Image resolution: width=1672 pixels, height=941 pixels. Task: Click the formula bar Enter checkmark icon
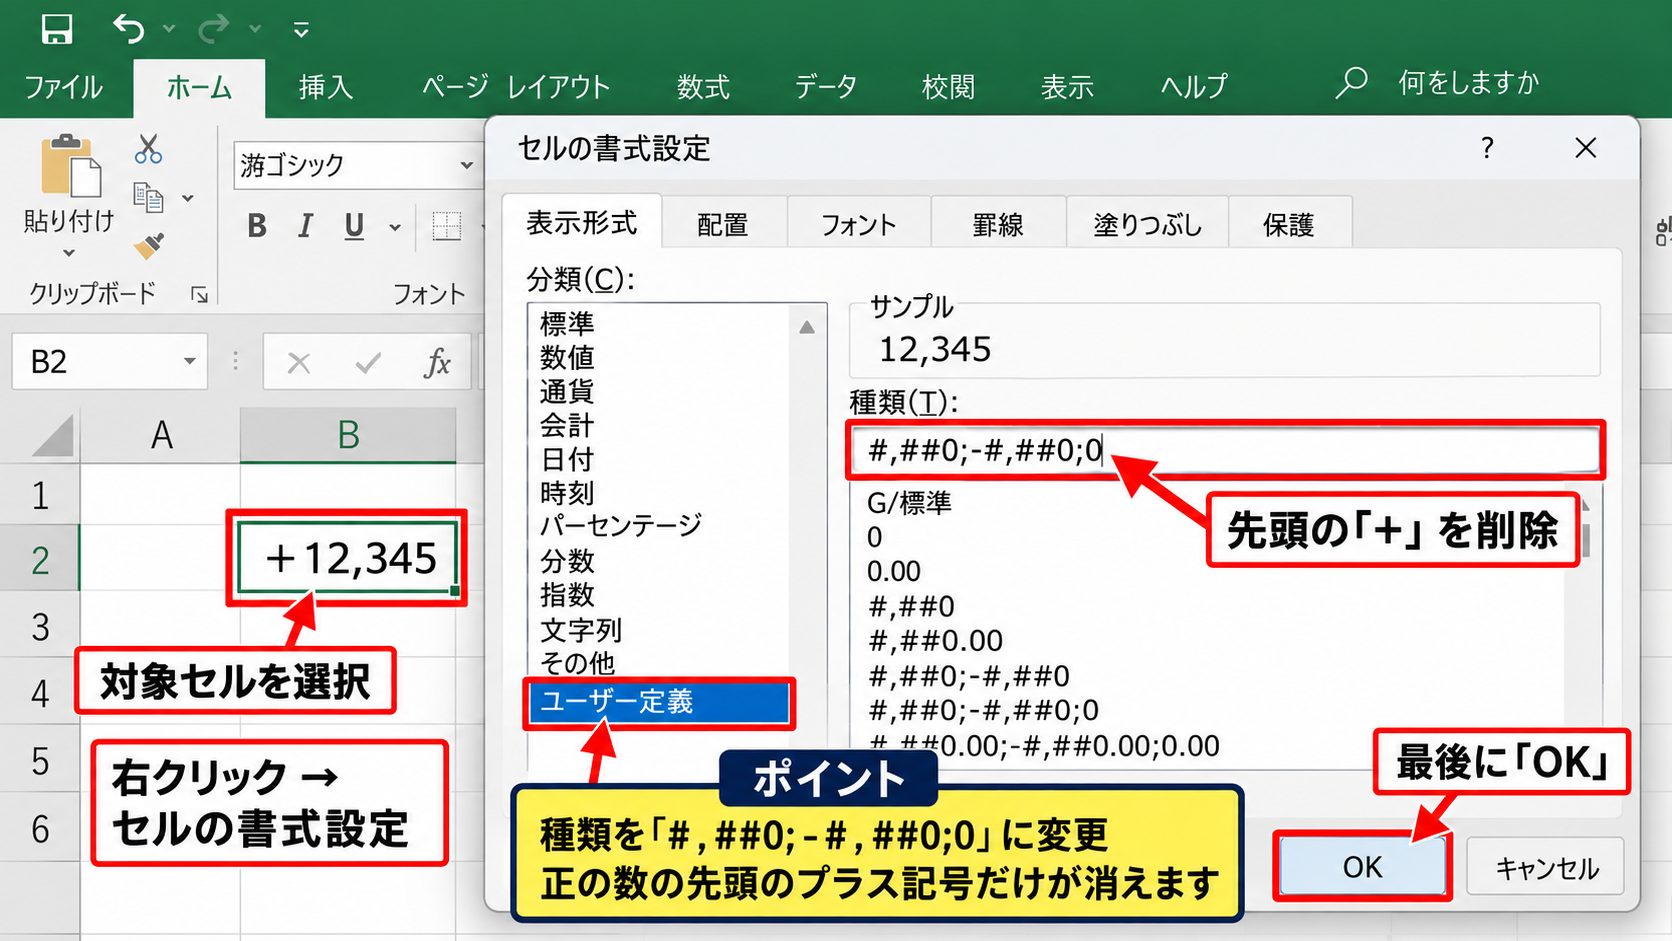pyautogui.click(x=368, y=363)
